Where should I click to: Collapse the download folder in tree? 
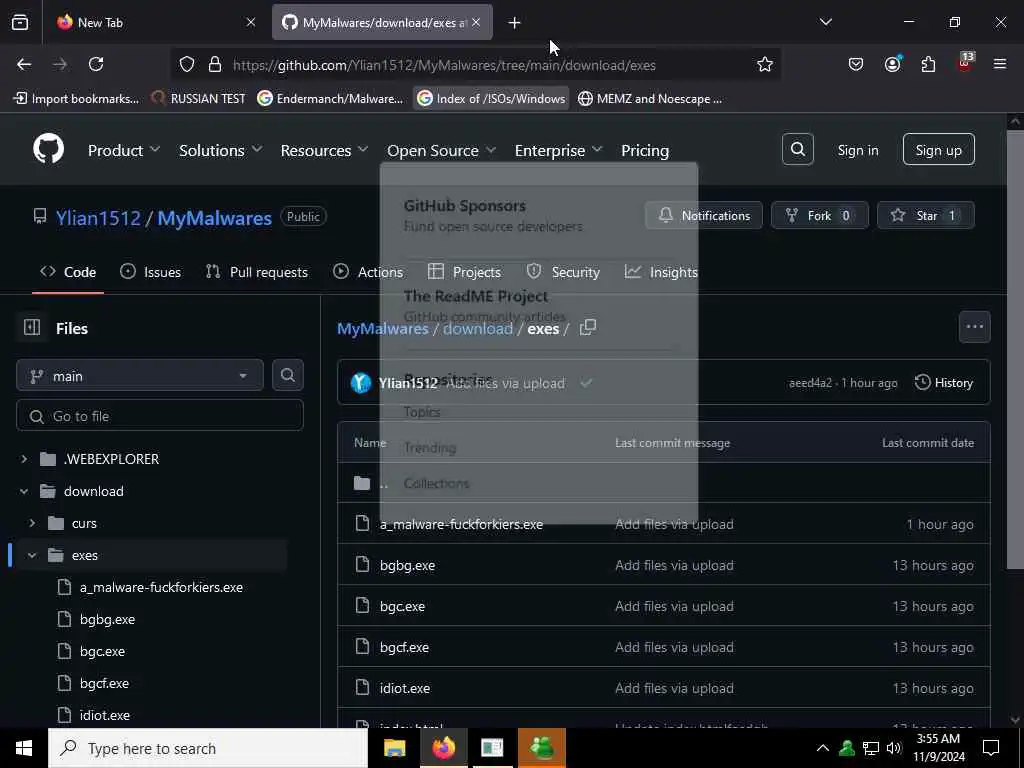coord(24,491)
